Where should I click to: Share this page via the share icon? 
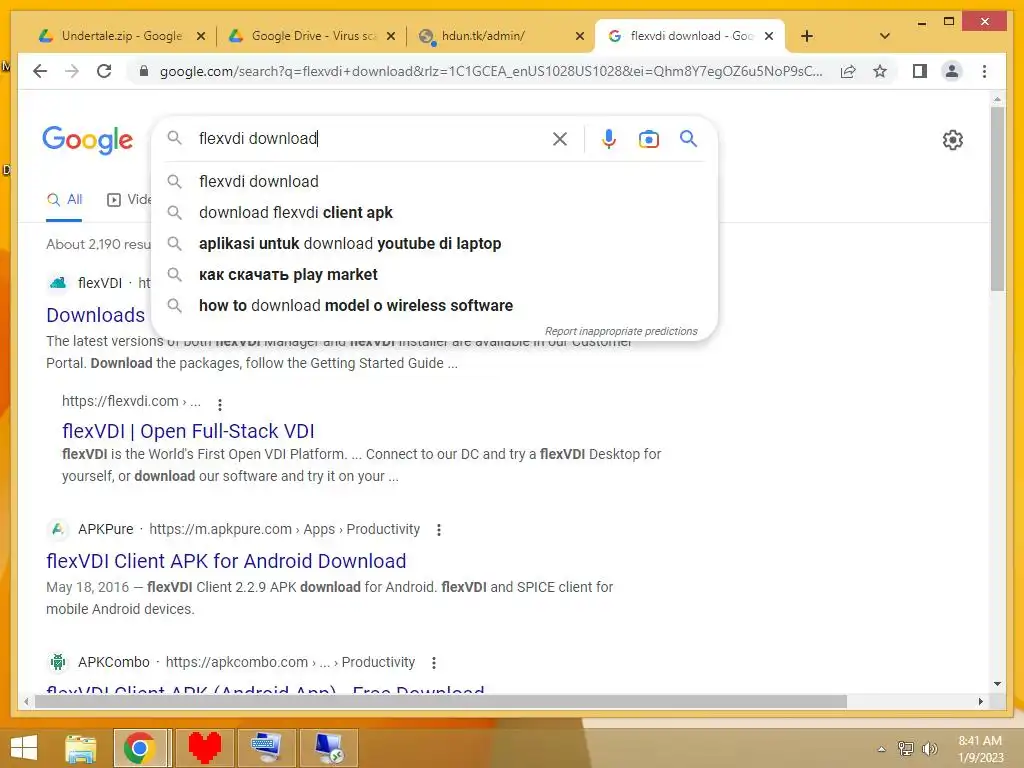tap(848, 71)
